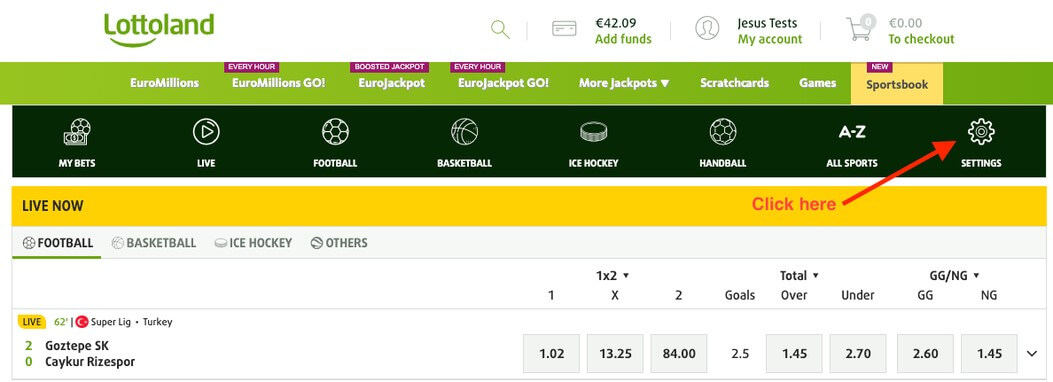This screenshot has height=382, width=1053.
Task: Open the GG/NG market dropdown
Action: pos(952,275)
